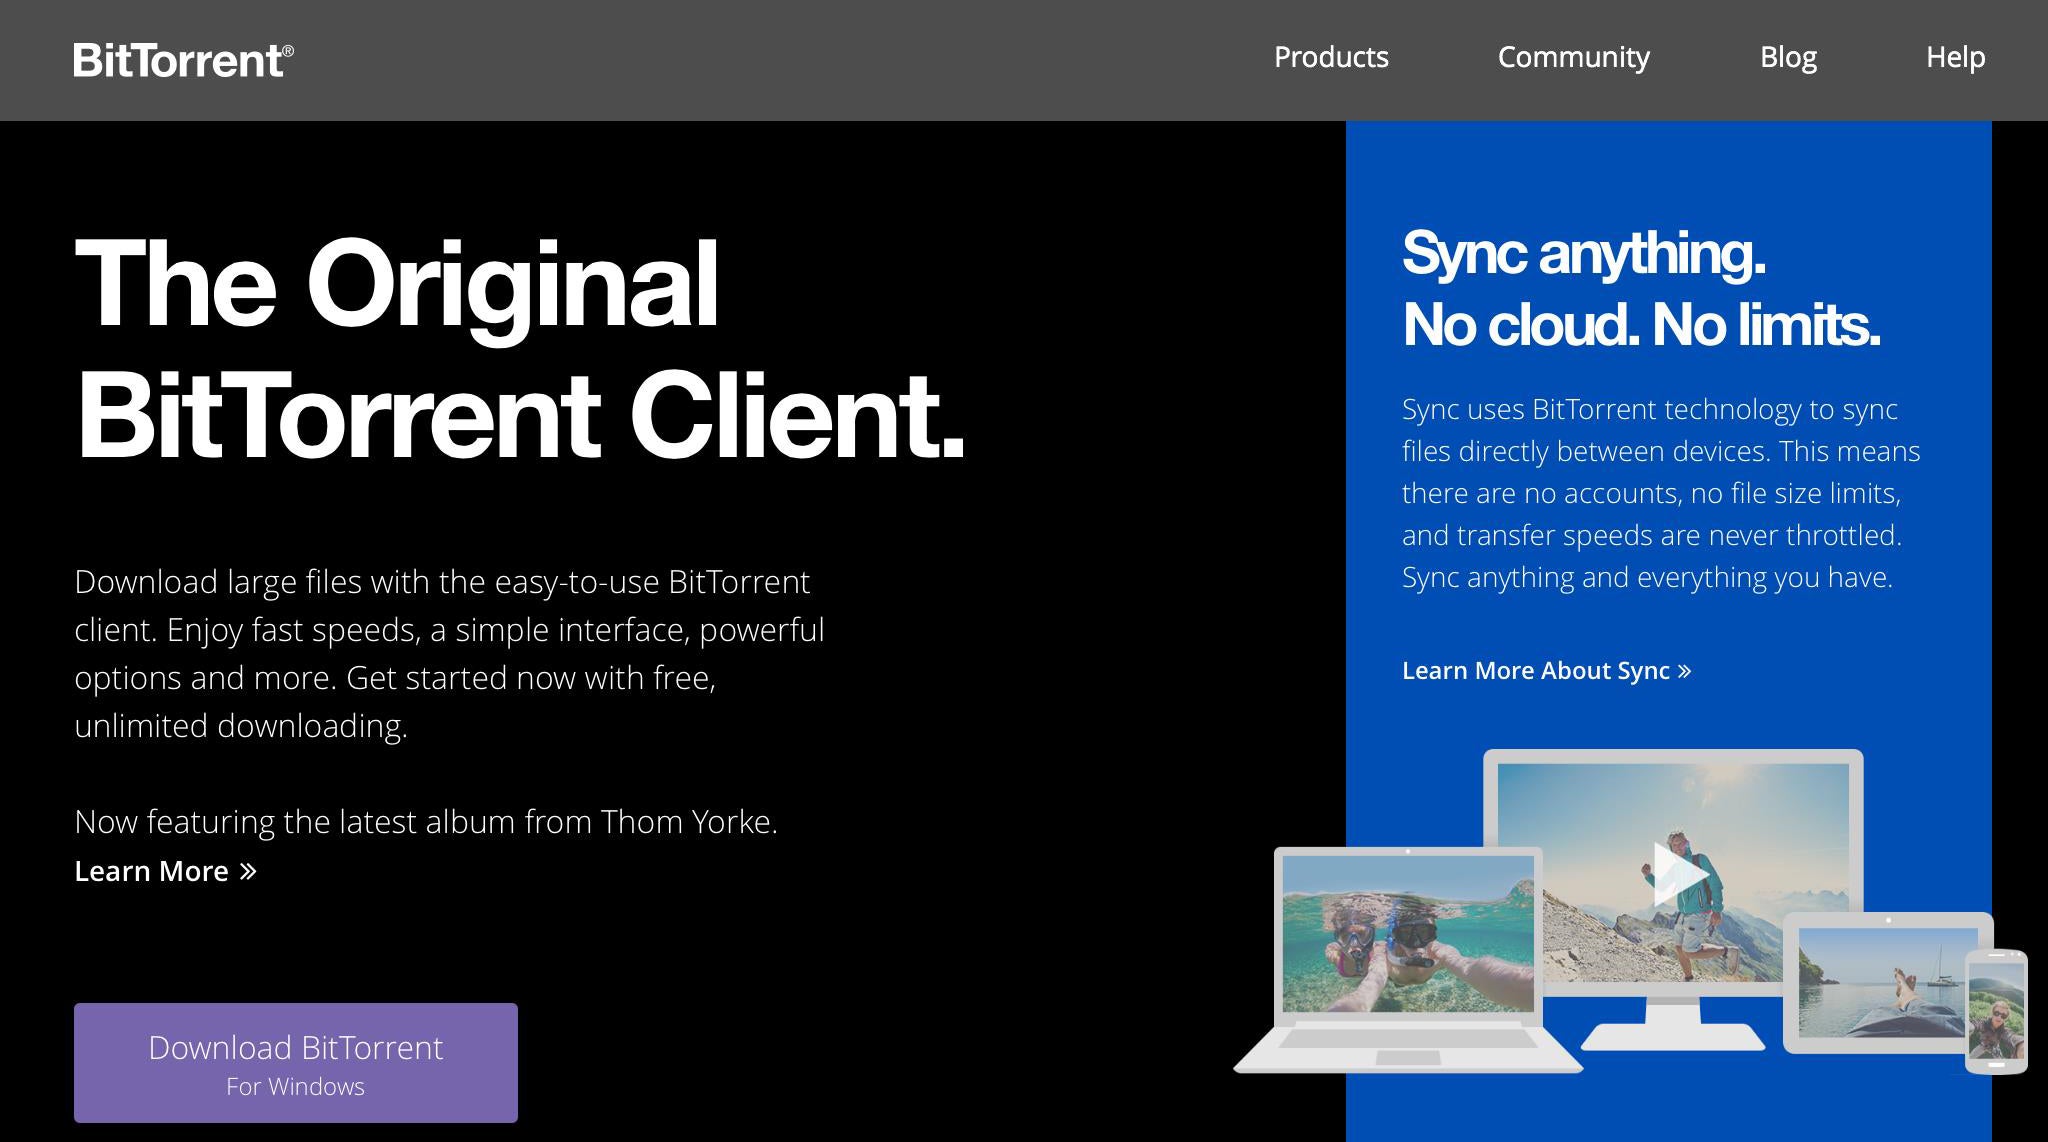
Task: Click the Help navigation tab
Action: click(x=1957, y=58)
